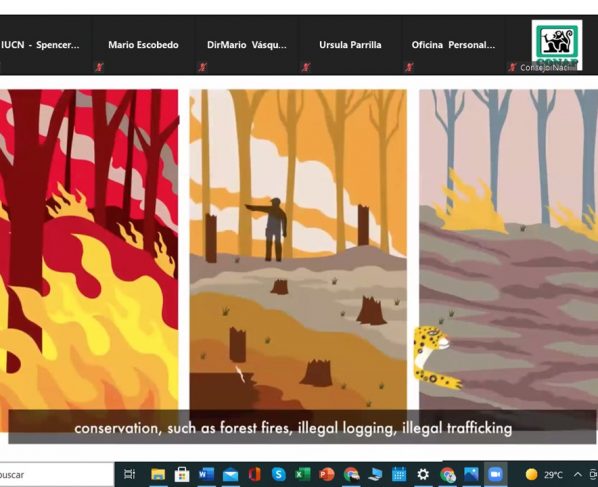This screenshot has height=487, width=598.
Task: Open Skype from the taskbar
Action: point(279,474)
